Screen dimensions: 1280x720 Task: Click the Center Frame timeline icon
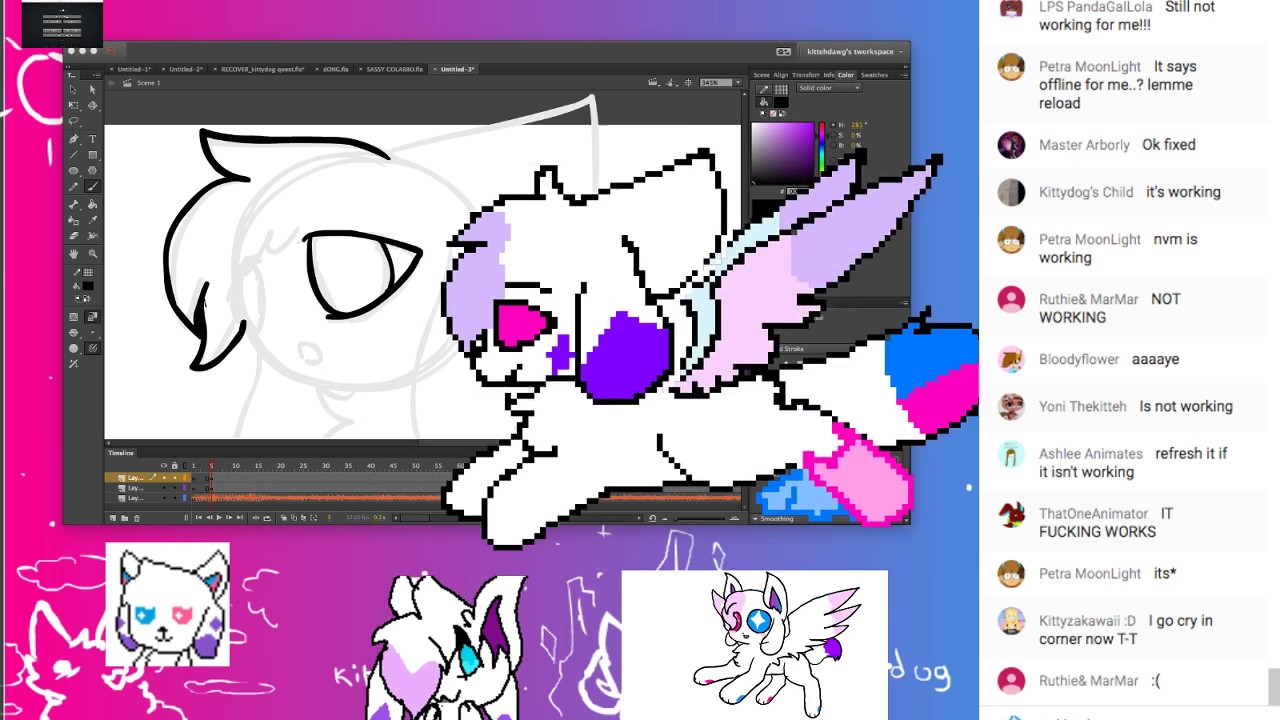coord(255,517)
